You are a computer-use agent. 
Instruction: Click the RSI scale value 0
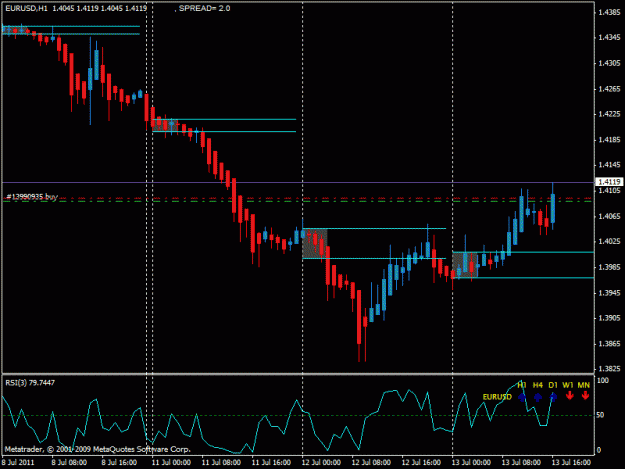pyautogui.click(x=599, y=450)
